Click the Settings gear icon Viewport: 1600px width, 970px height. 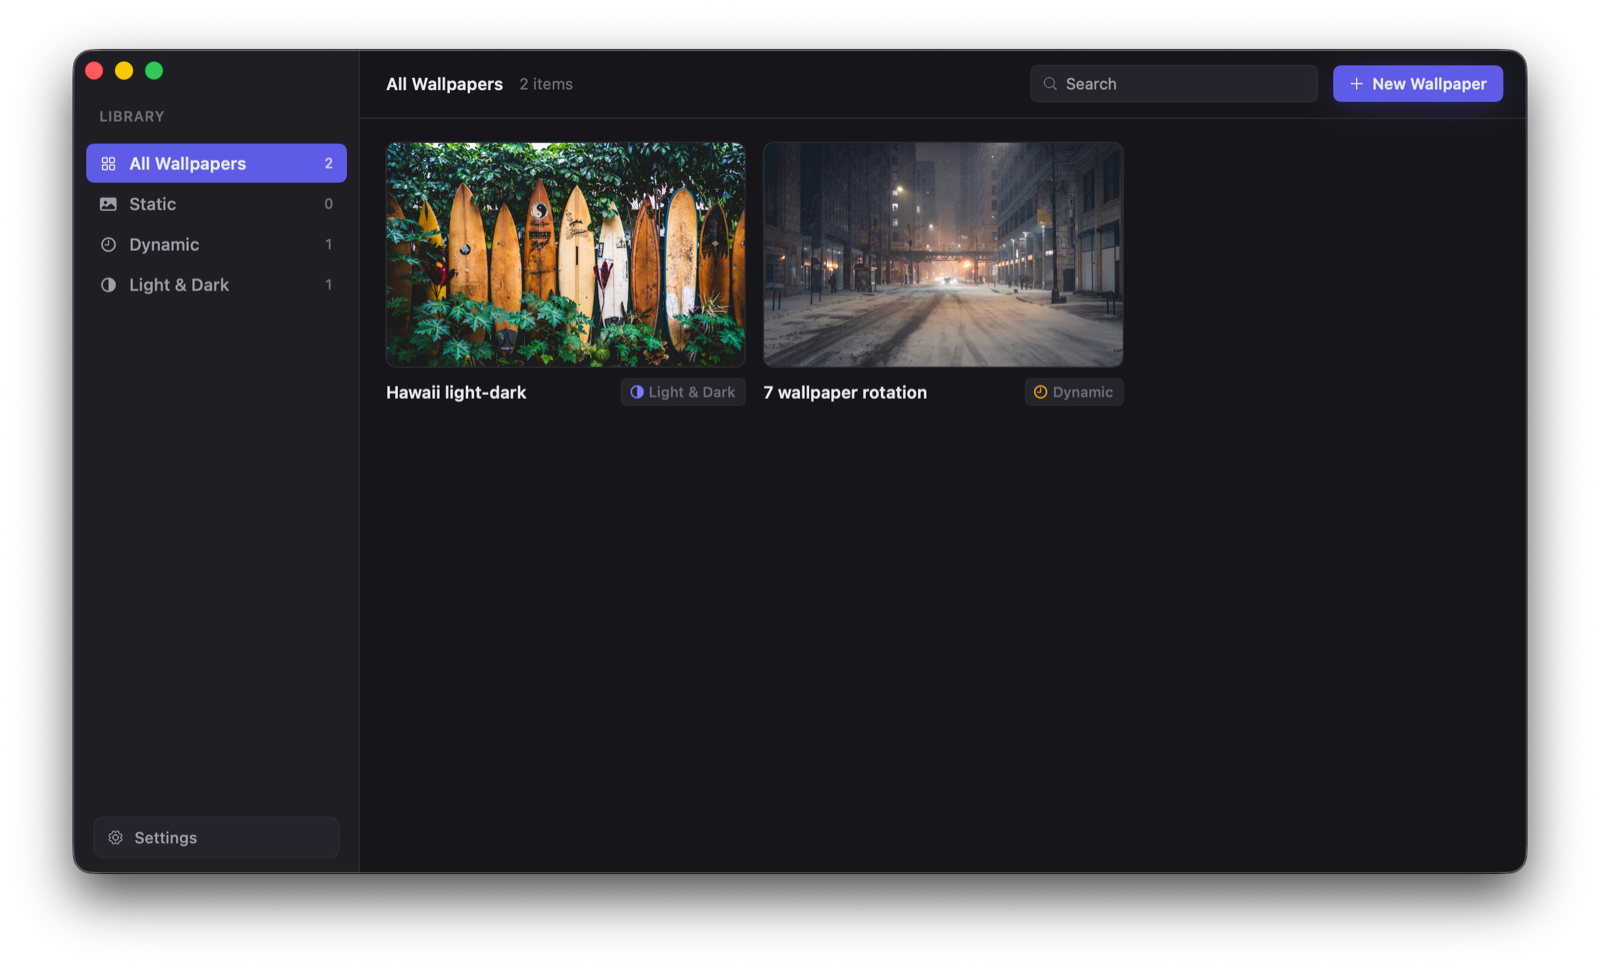click(x=116, y=838)
